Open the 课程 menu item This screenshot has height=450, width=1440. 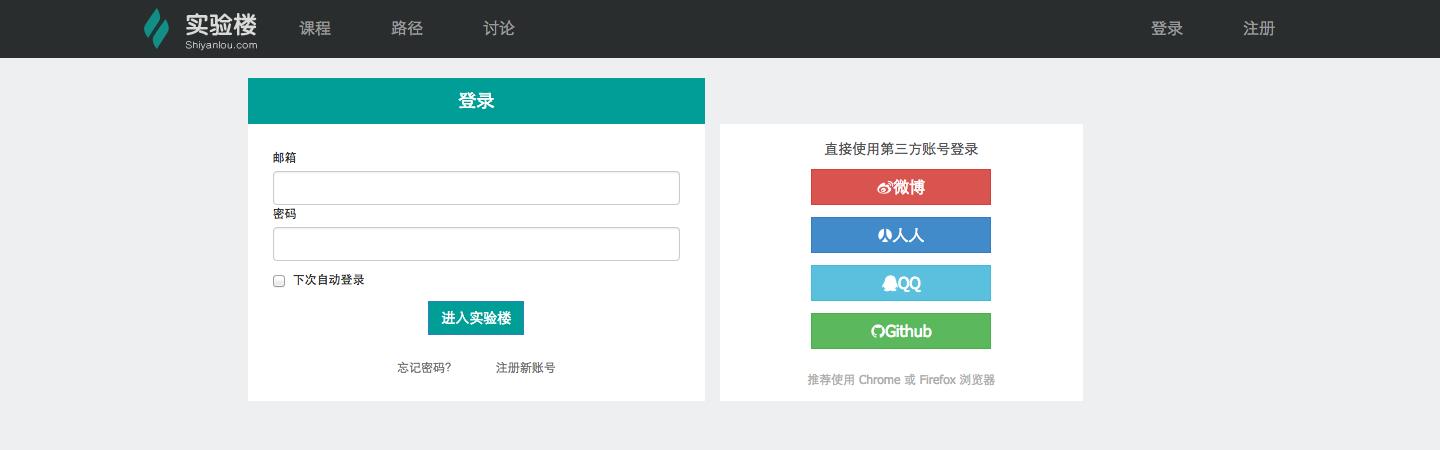tap(315, 29)
